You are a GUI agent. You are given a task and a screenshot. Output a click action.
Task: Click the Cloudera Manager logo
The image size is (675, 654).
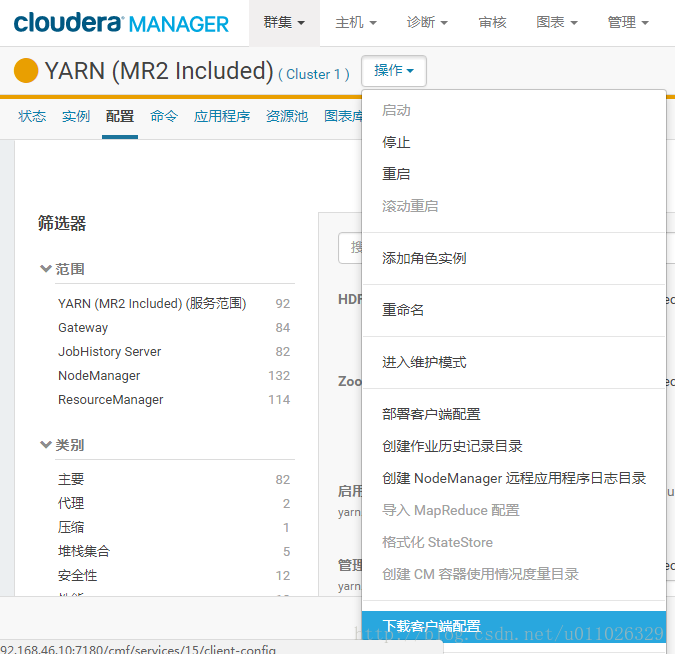coord(121,23)
